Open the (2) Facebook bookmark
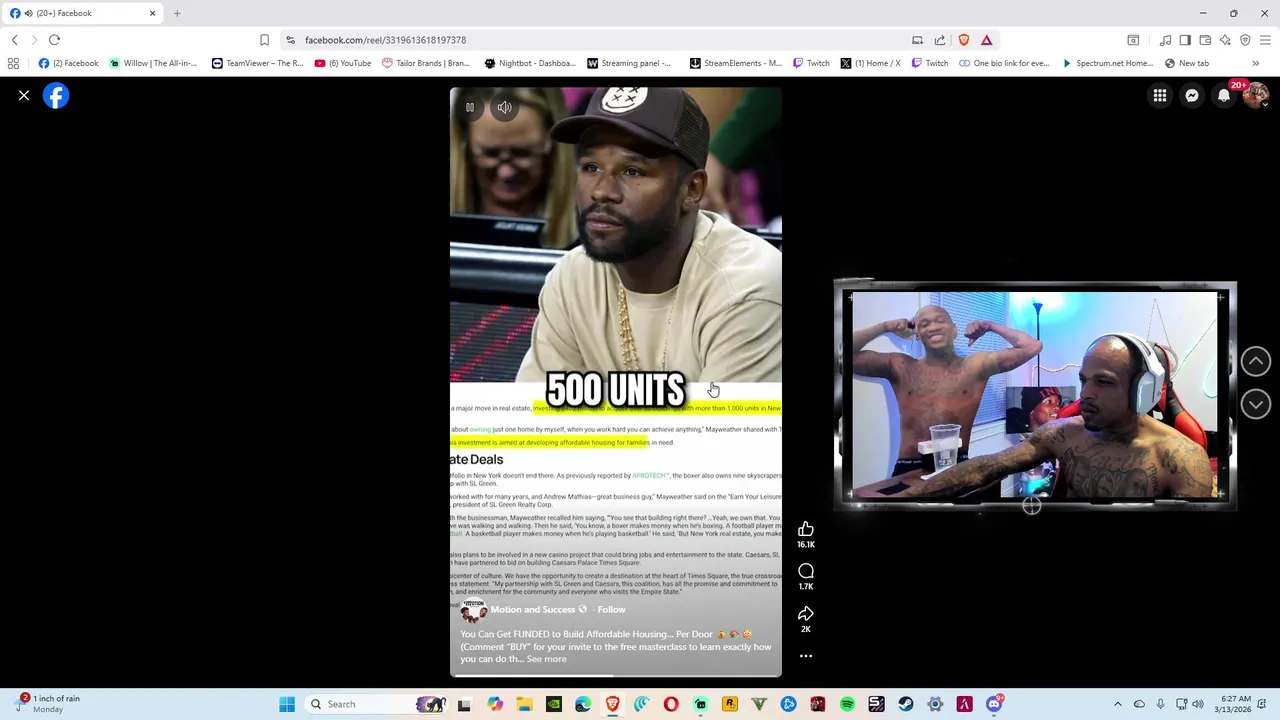This screenshot has height=720, width=1280. tap(68, 63)
